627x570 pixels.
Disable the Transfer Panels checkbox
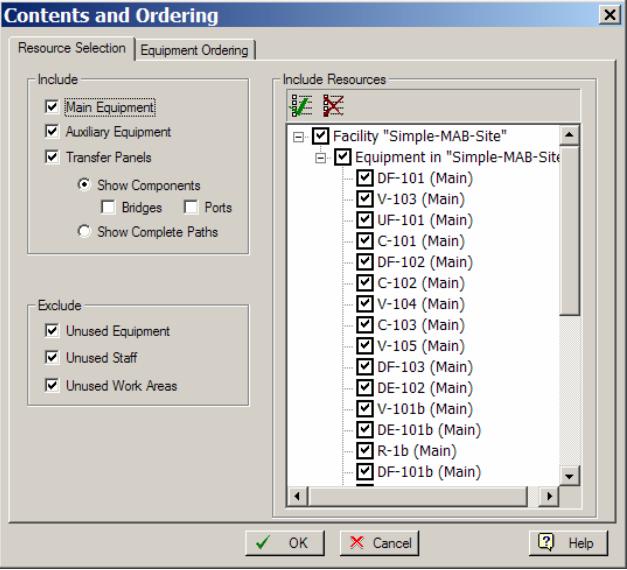click(51, 157)
